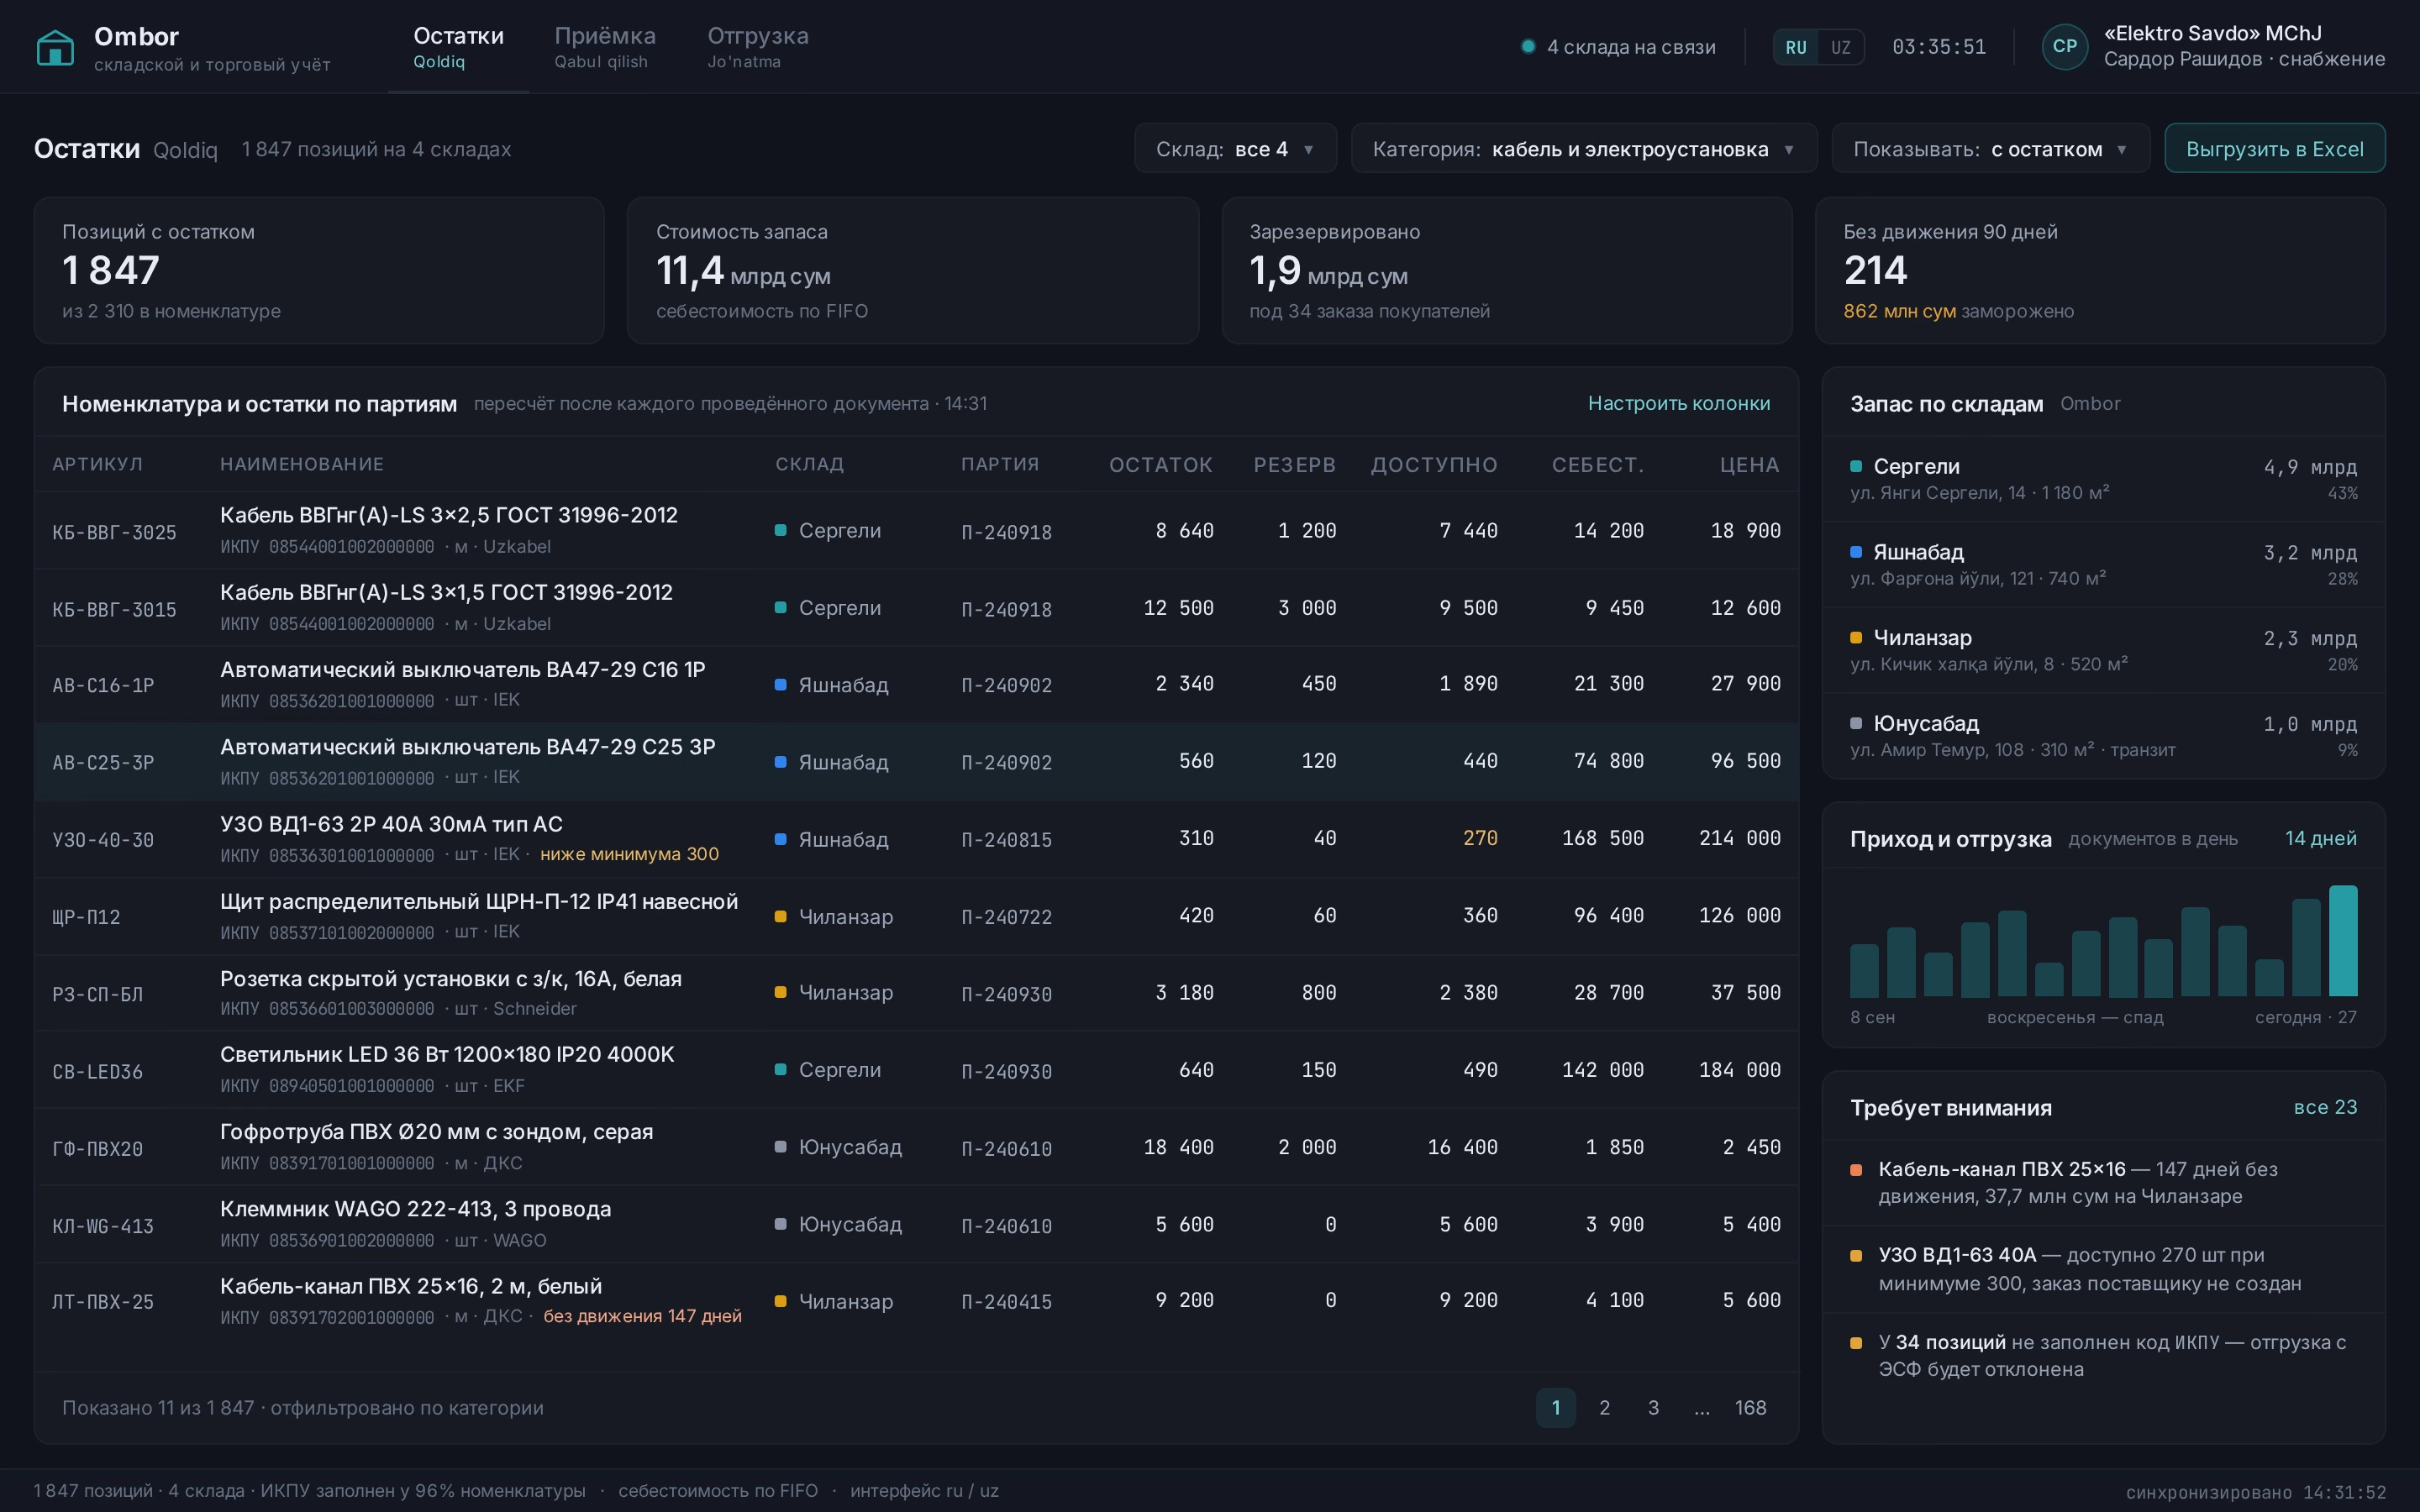2420x1512 pixels.
Task: Click the Юнусабад gray marker in stock panel
Action: (x=1856, y=723)
